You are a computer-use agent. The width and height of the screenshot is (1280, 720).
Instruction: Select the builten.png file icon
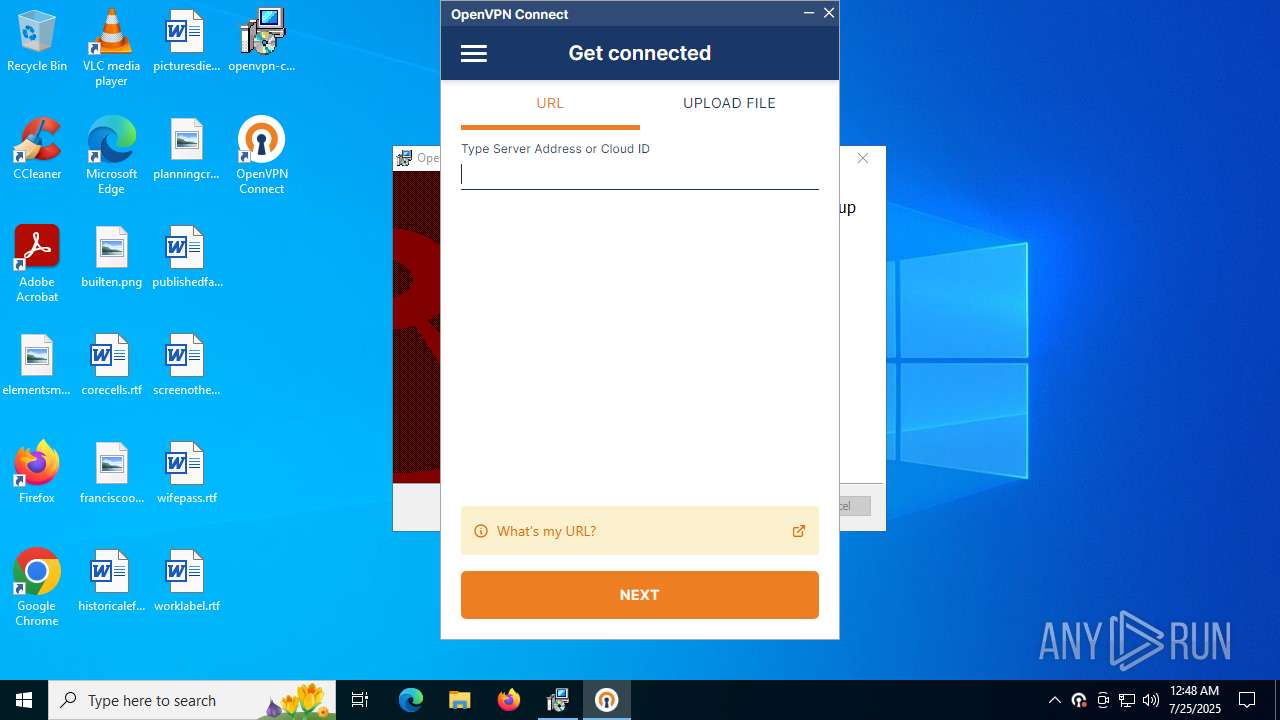point(111,257)
